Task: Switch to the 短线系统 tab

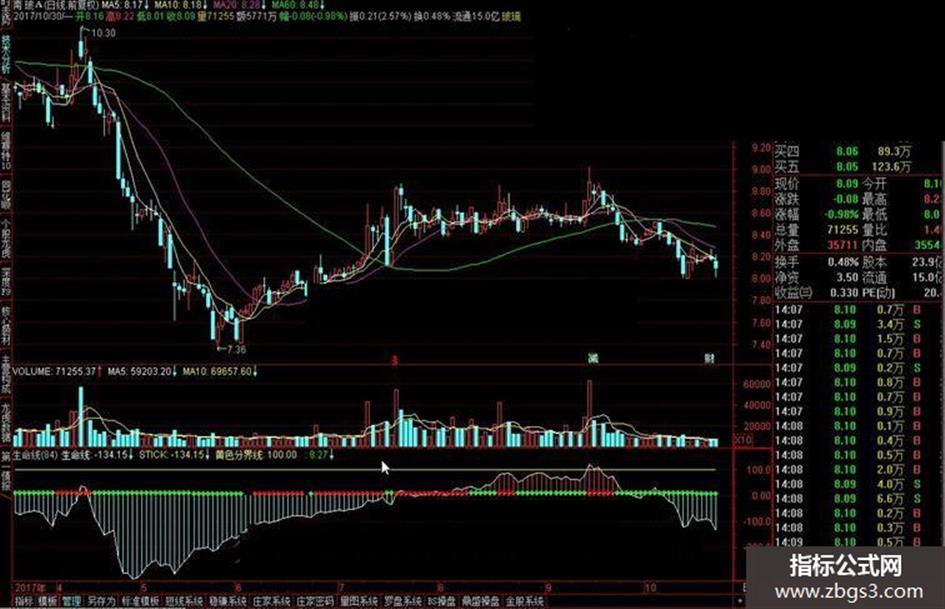Action: tap(184, 601)
